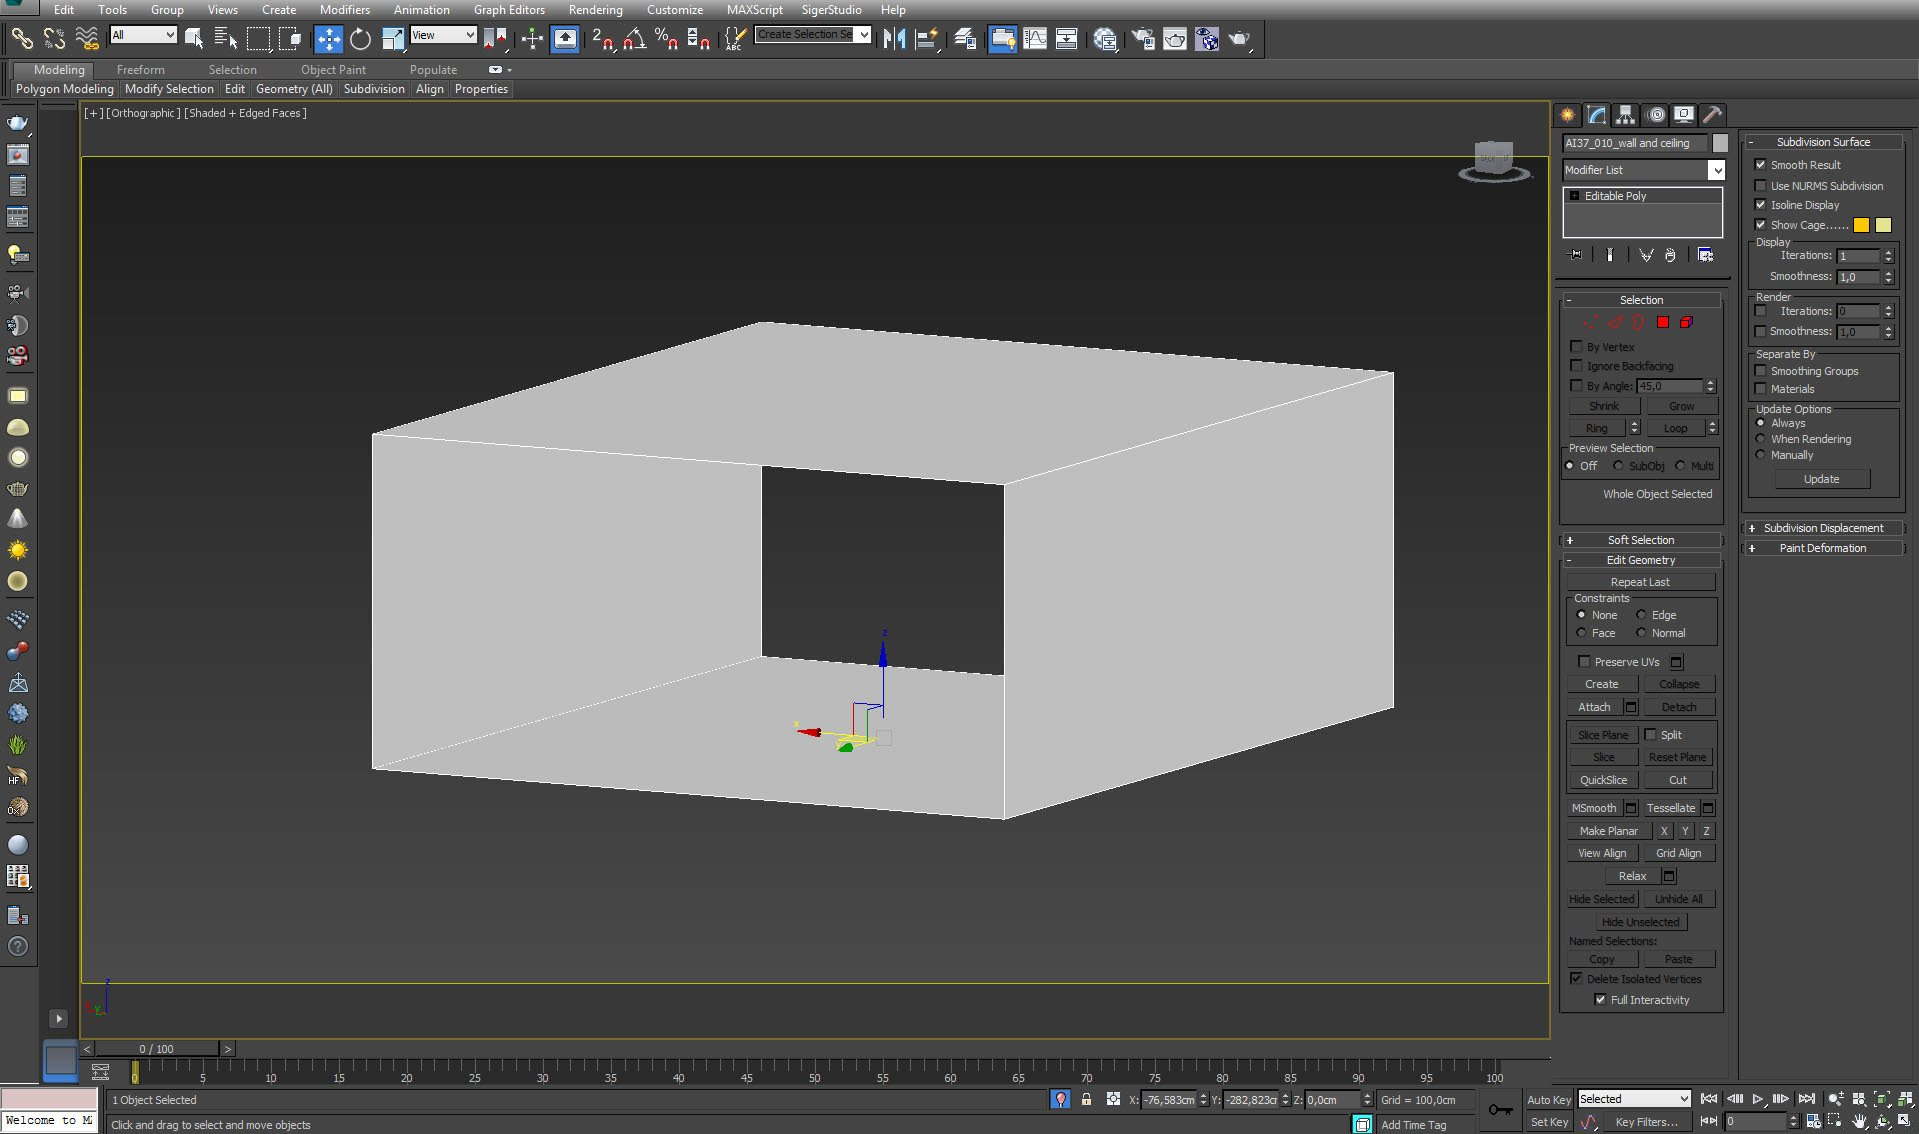Open the Material Editor icon
The image size is (1919, 1134).
(x=1105, y=39)
